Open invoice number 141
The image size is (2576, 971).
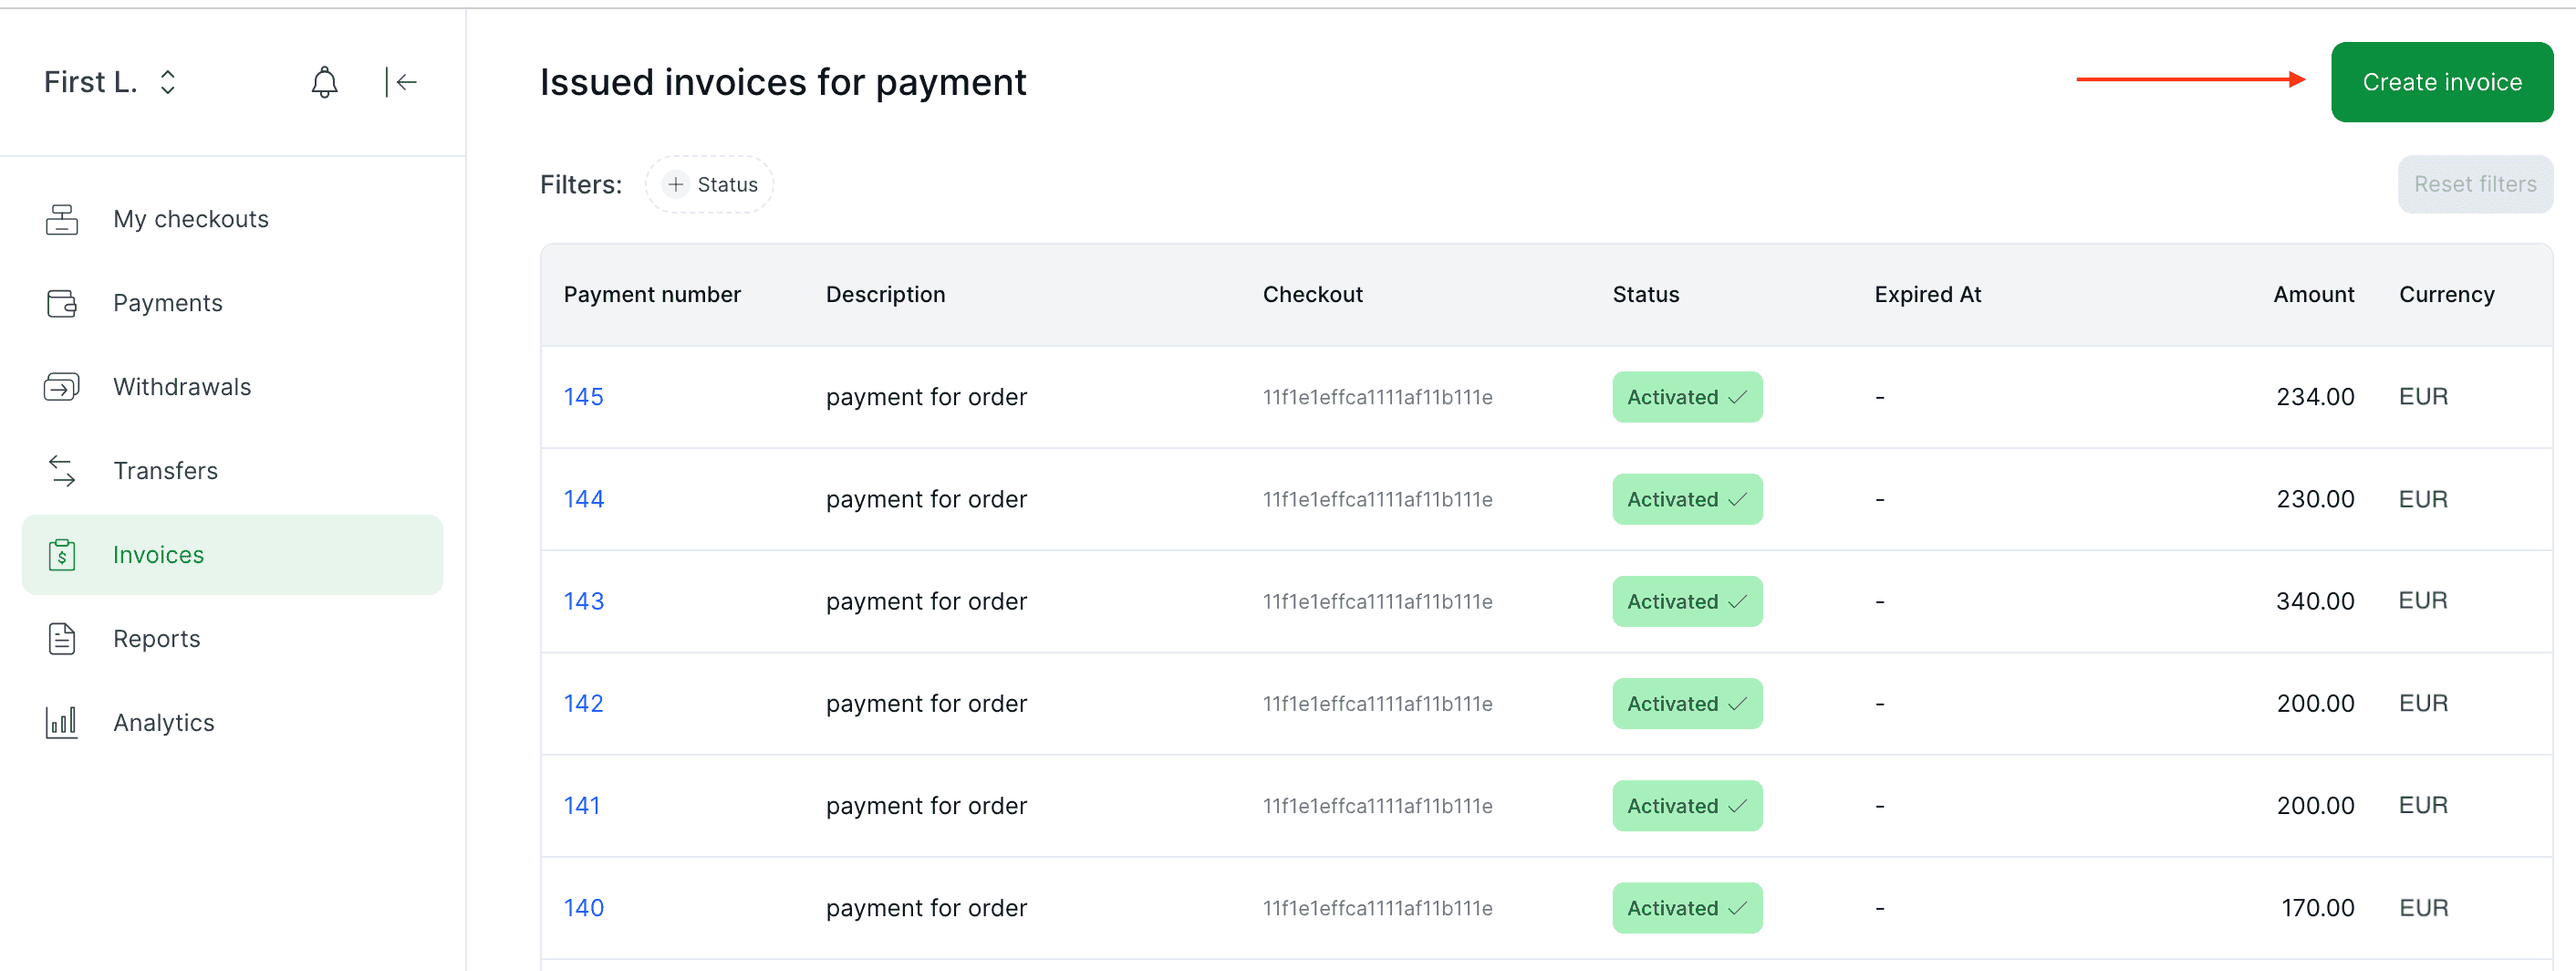click(x=581, y=805)
